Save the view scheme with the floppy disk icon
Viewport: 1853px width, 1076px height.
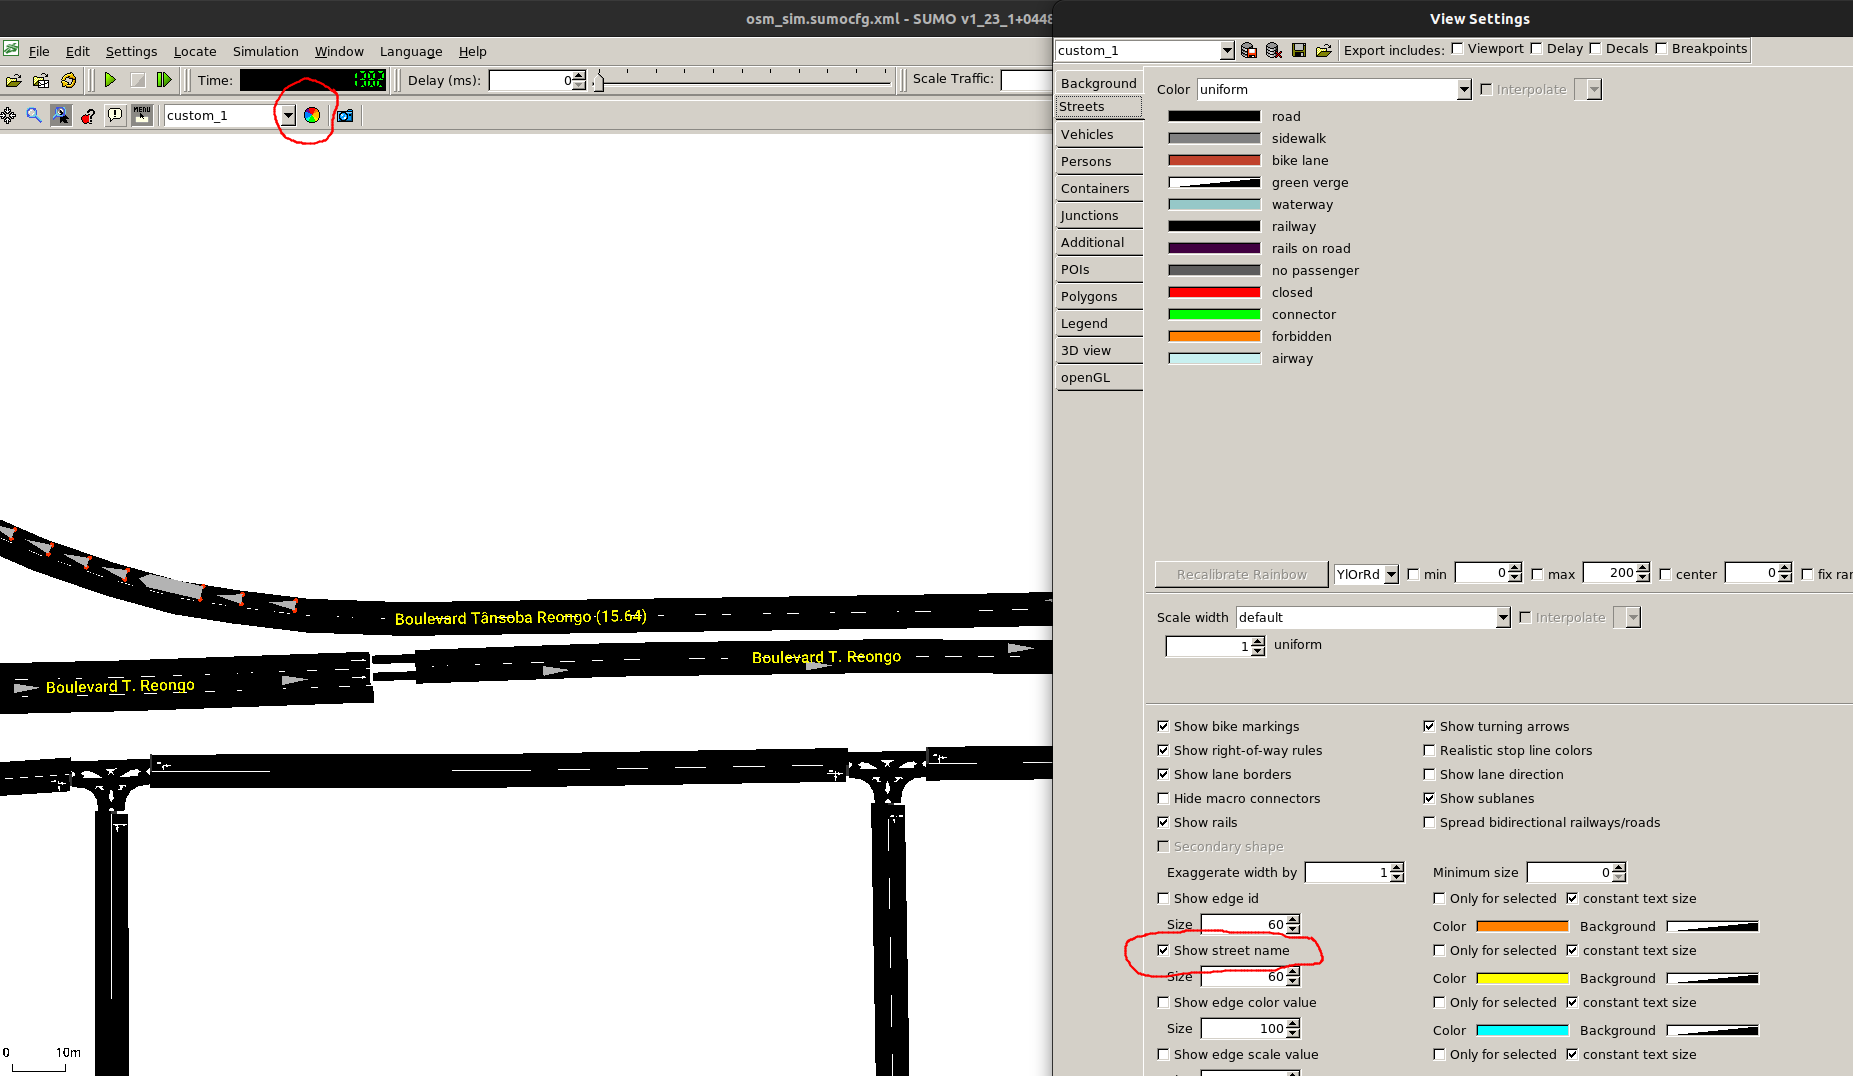pos(1299,50)
